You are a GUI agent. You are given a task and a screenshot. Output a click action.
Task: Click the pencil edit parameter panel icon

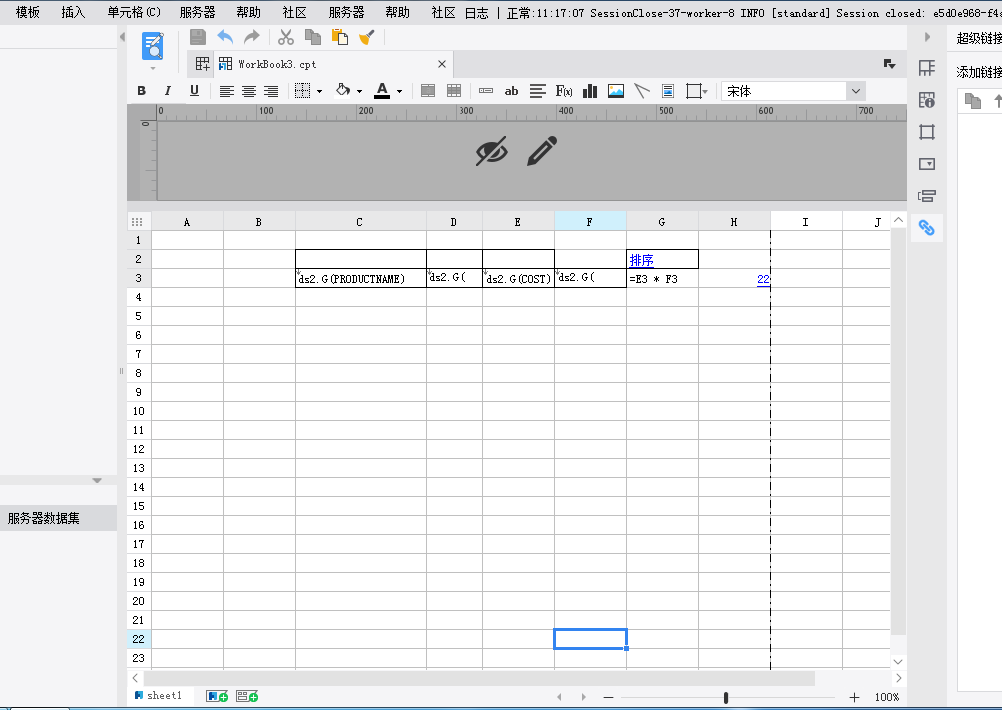pyautogui.click(x=542, y=151)
